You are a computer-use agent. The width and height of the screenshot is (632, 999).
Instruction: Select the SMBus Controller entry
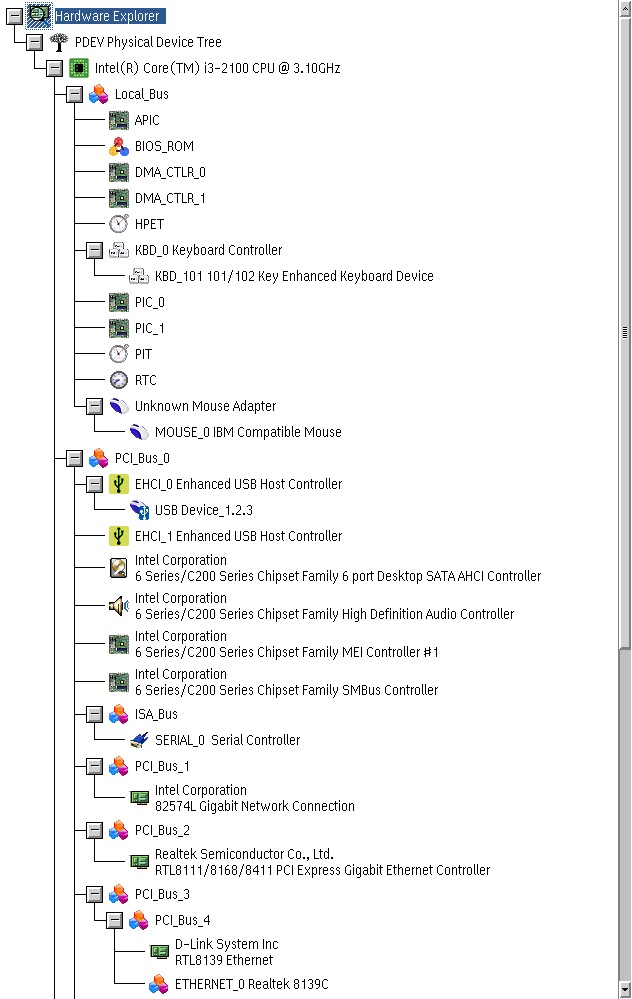[x=273, y=682]
